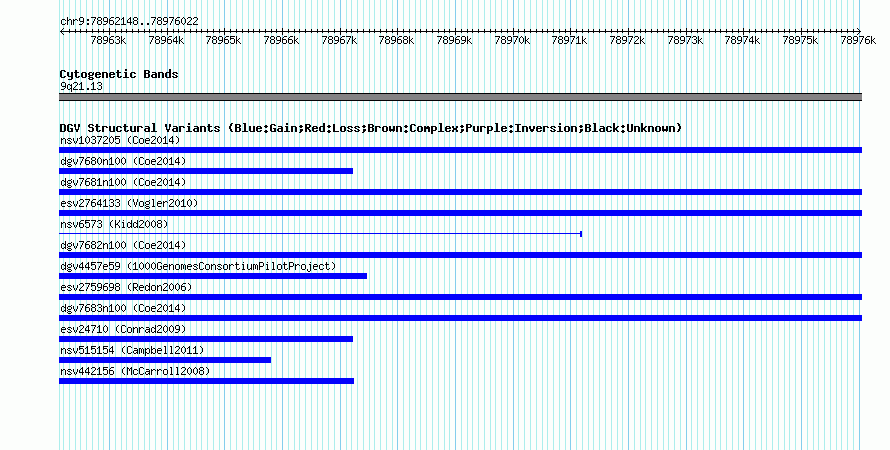Click the nsv515154 (Campbell2011) label
The height and width of the screenshot is (450, 890).
[x=132, y=350]
